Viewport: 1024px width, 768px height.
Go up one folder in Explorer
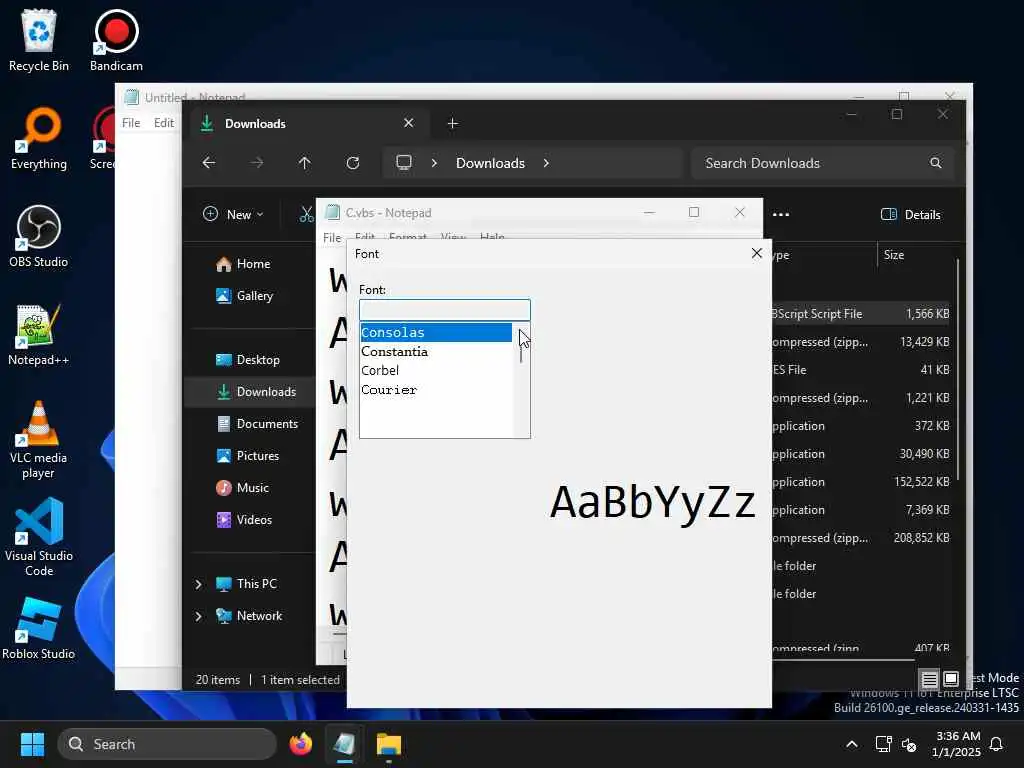(304, 163)
